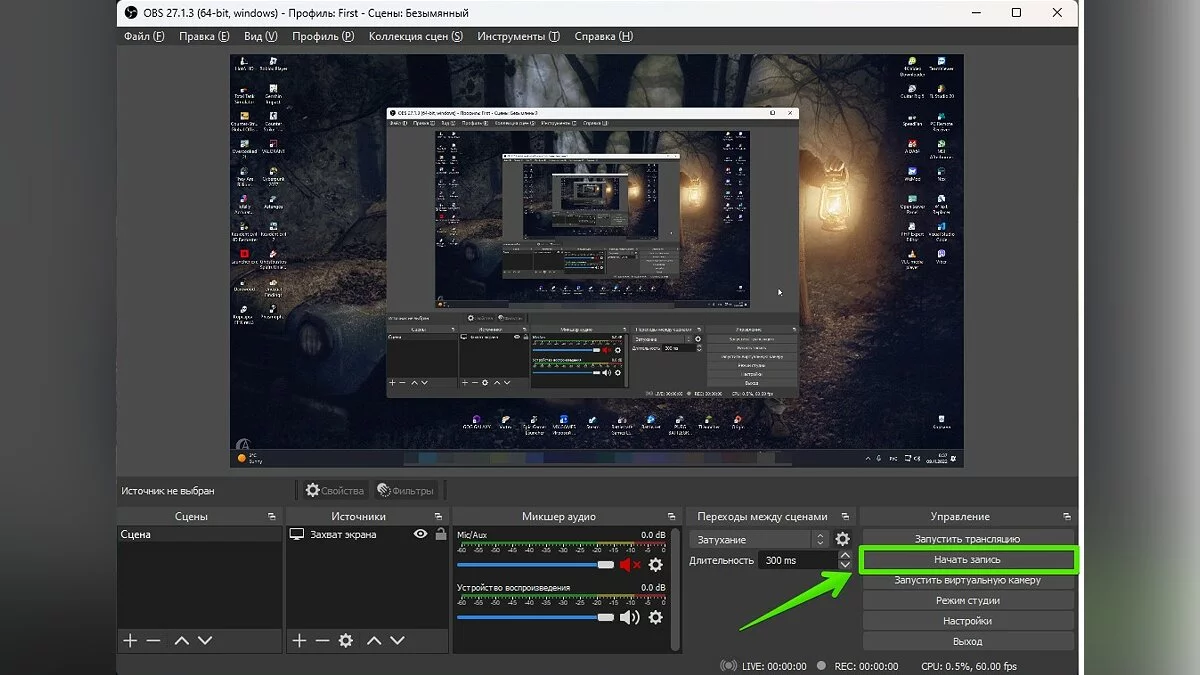This screenshot has height=675, width=1200.
Task: Open the gear icon for source properties
Action: (346, 640)
